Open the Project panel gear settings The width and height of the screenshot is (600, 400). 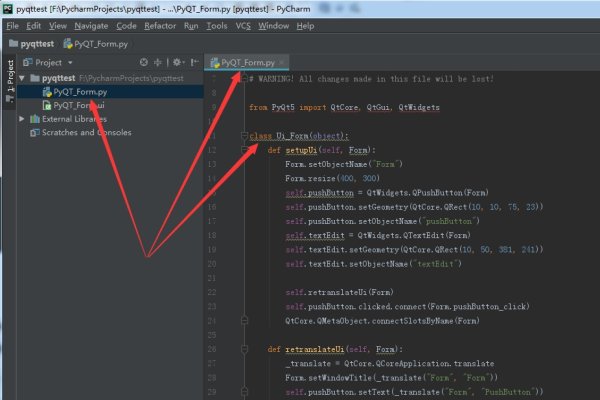tap(178, 62)
